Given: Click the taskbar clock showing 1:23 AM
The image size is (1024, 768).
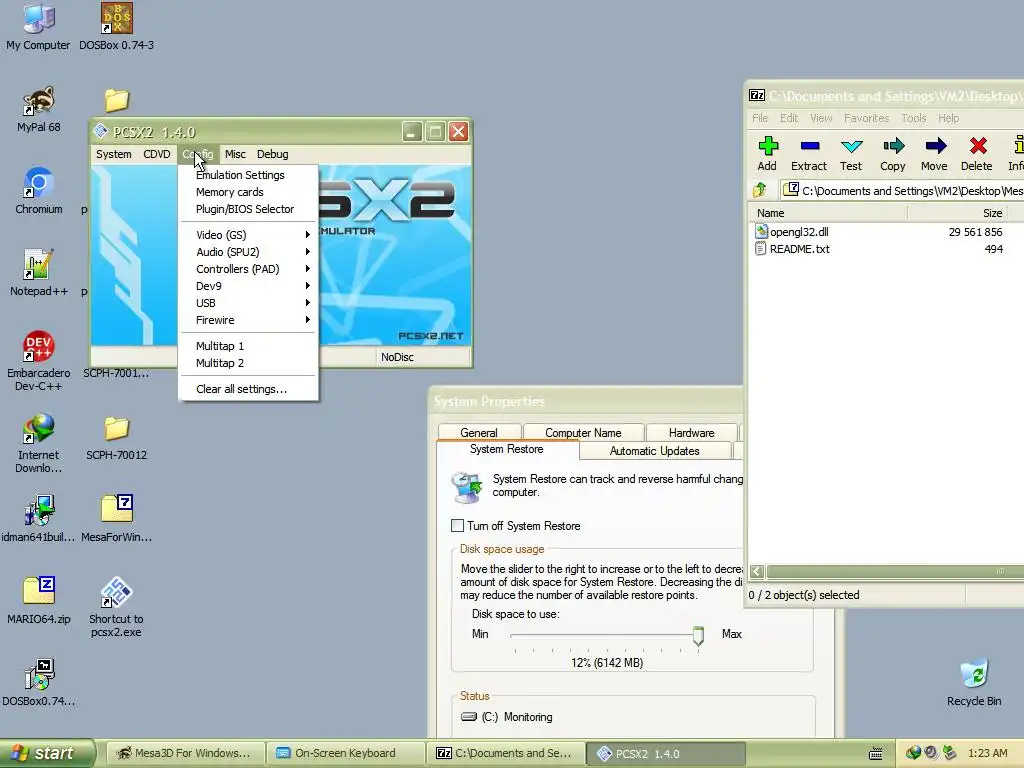Looking at the screenshot, I should point(987,753).
